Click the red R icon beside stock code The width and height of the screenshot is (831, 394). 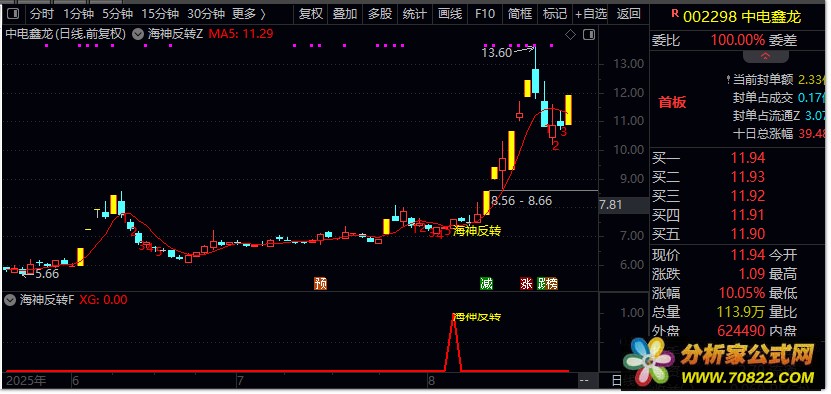675,14
